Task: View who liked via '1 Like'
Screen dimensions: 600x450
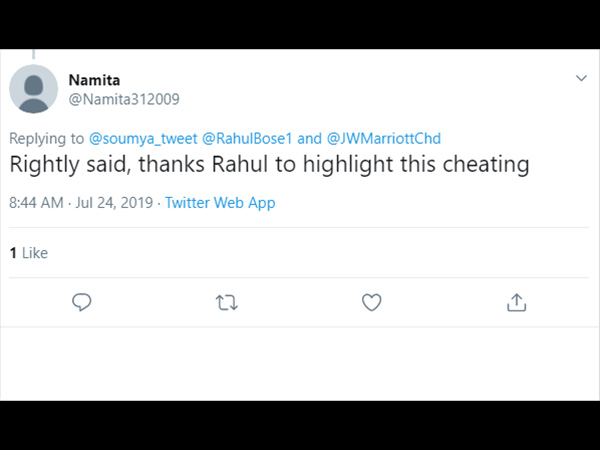Action: [29, 253]
